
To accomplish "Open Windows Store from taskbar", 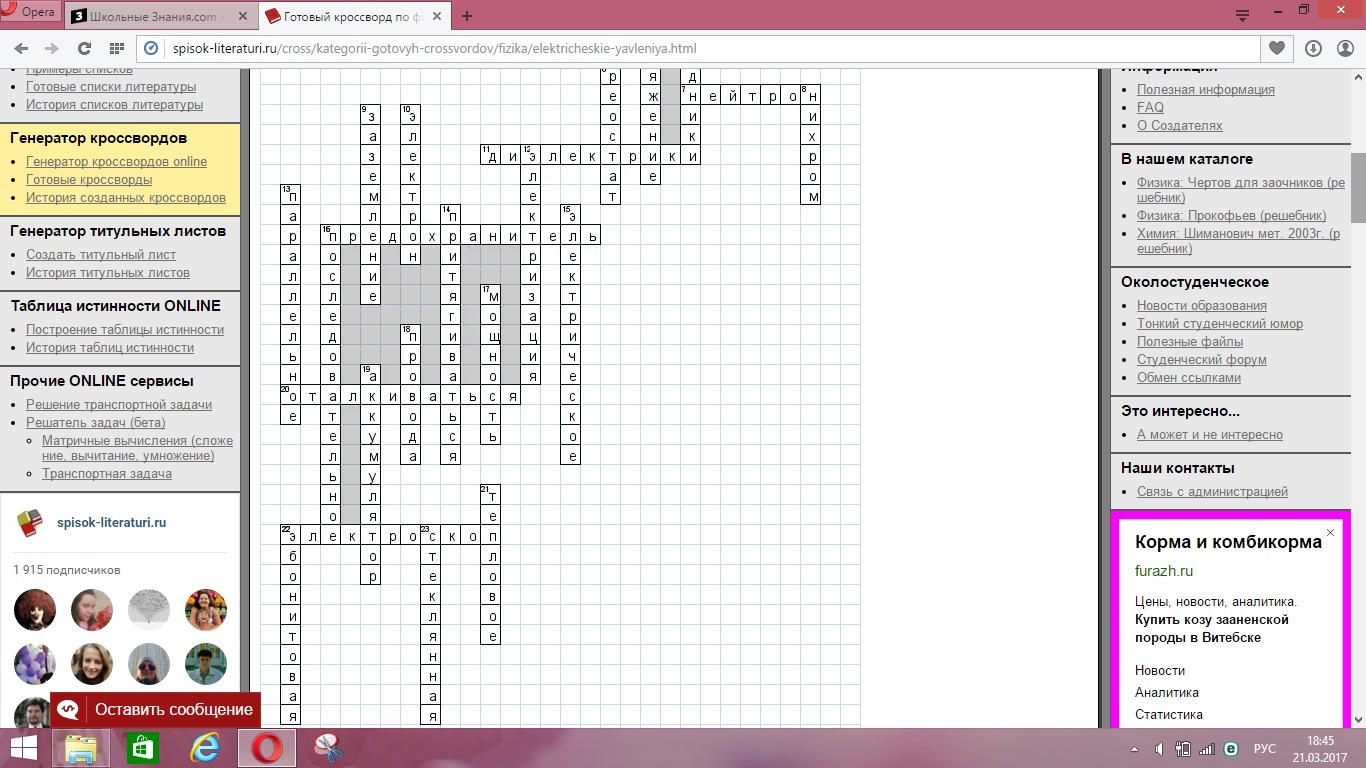I will [142, 748].
